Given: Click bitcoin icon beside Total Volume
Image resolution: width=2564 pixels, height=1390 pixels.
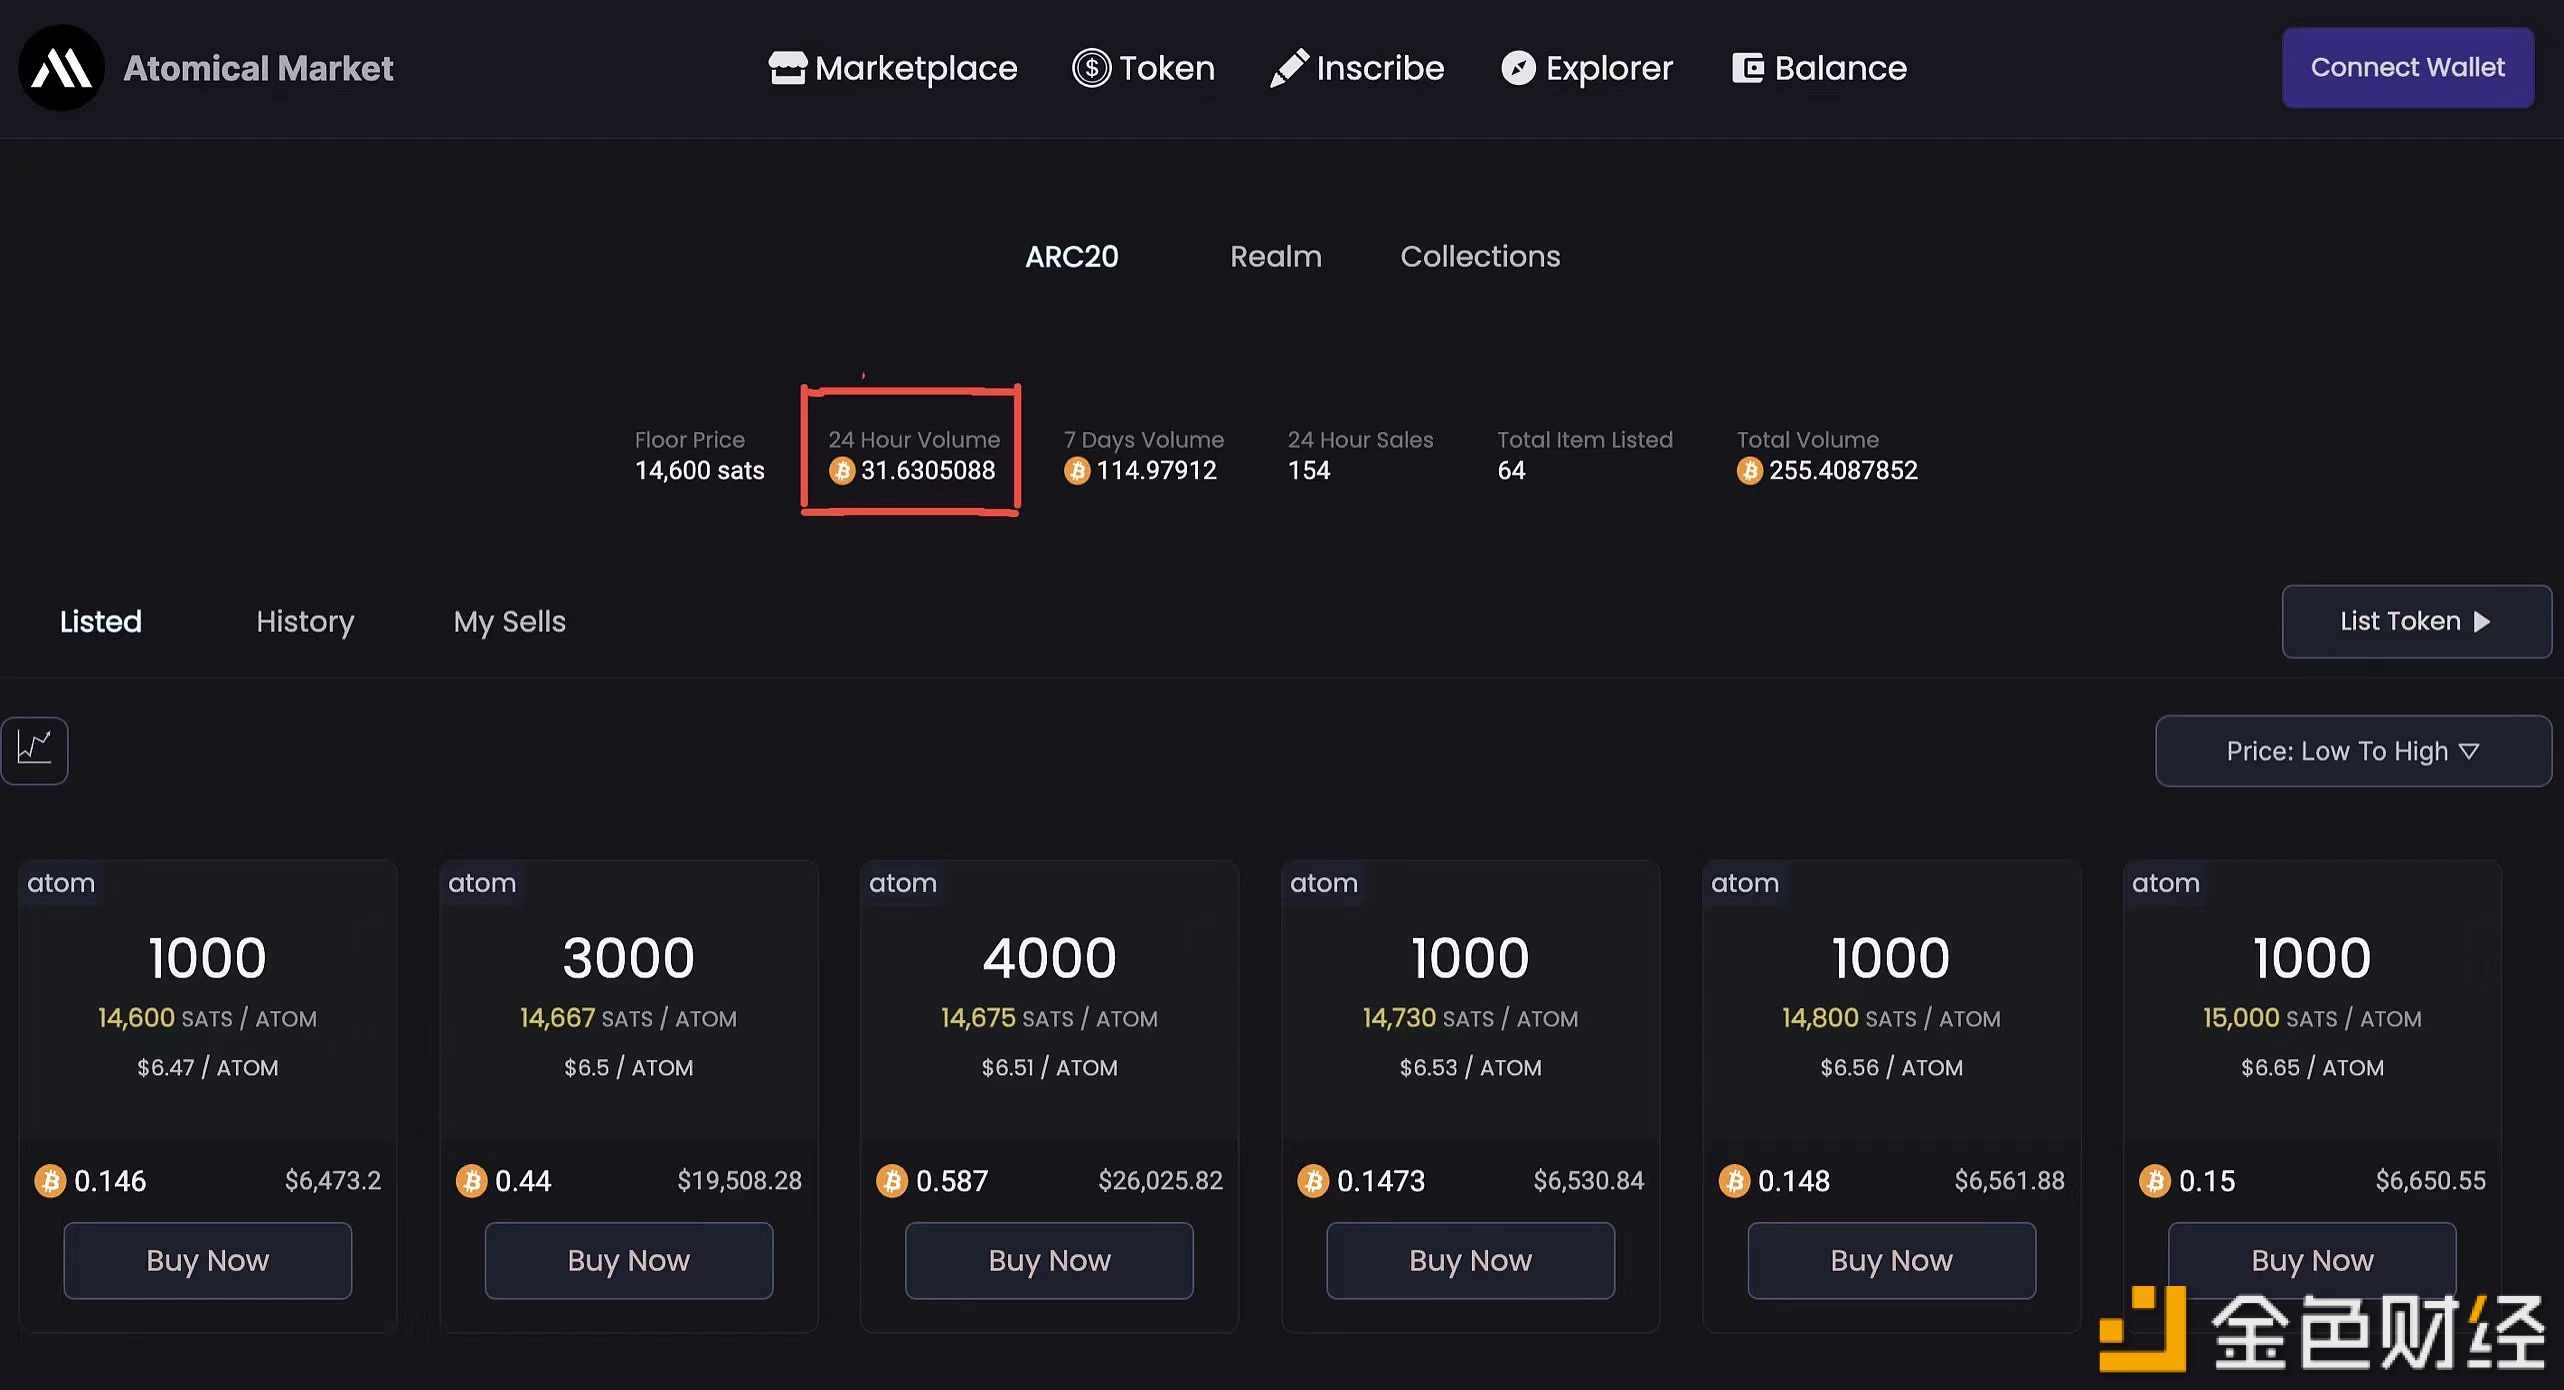Looking at the screenshot, I should click(x=1749, y=470).
